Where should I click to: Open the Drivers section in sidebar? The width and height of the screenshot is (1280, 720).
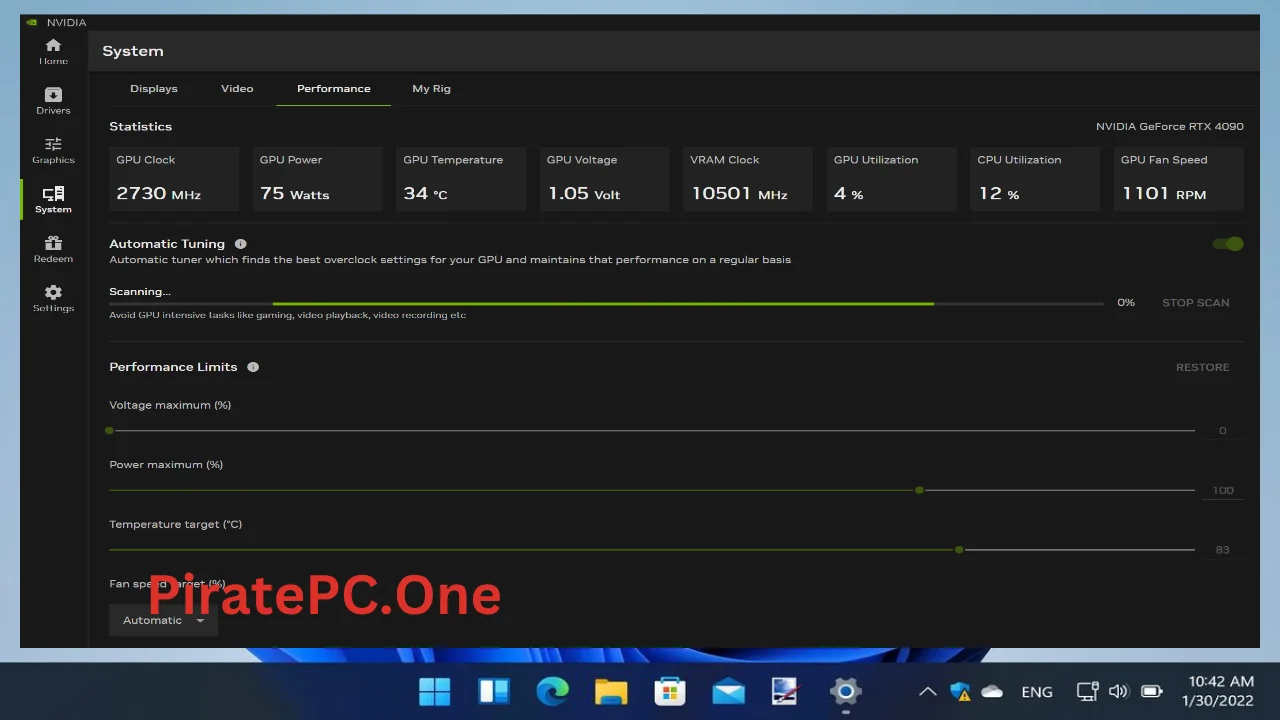click(x=53, y=101)
